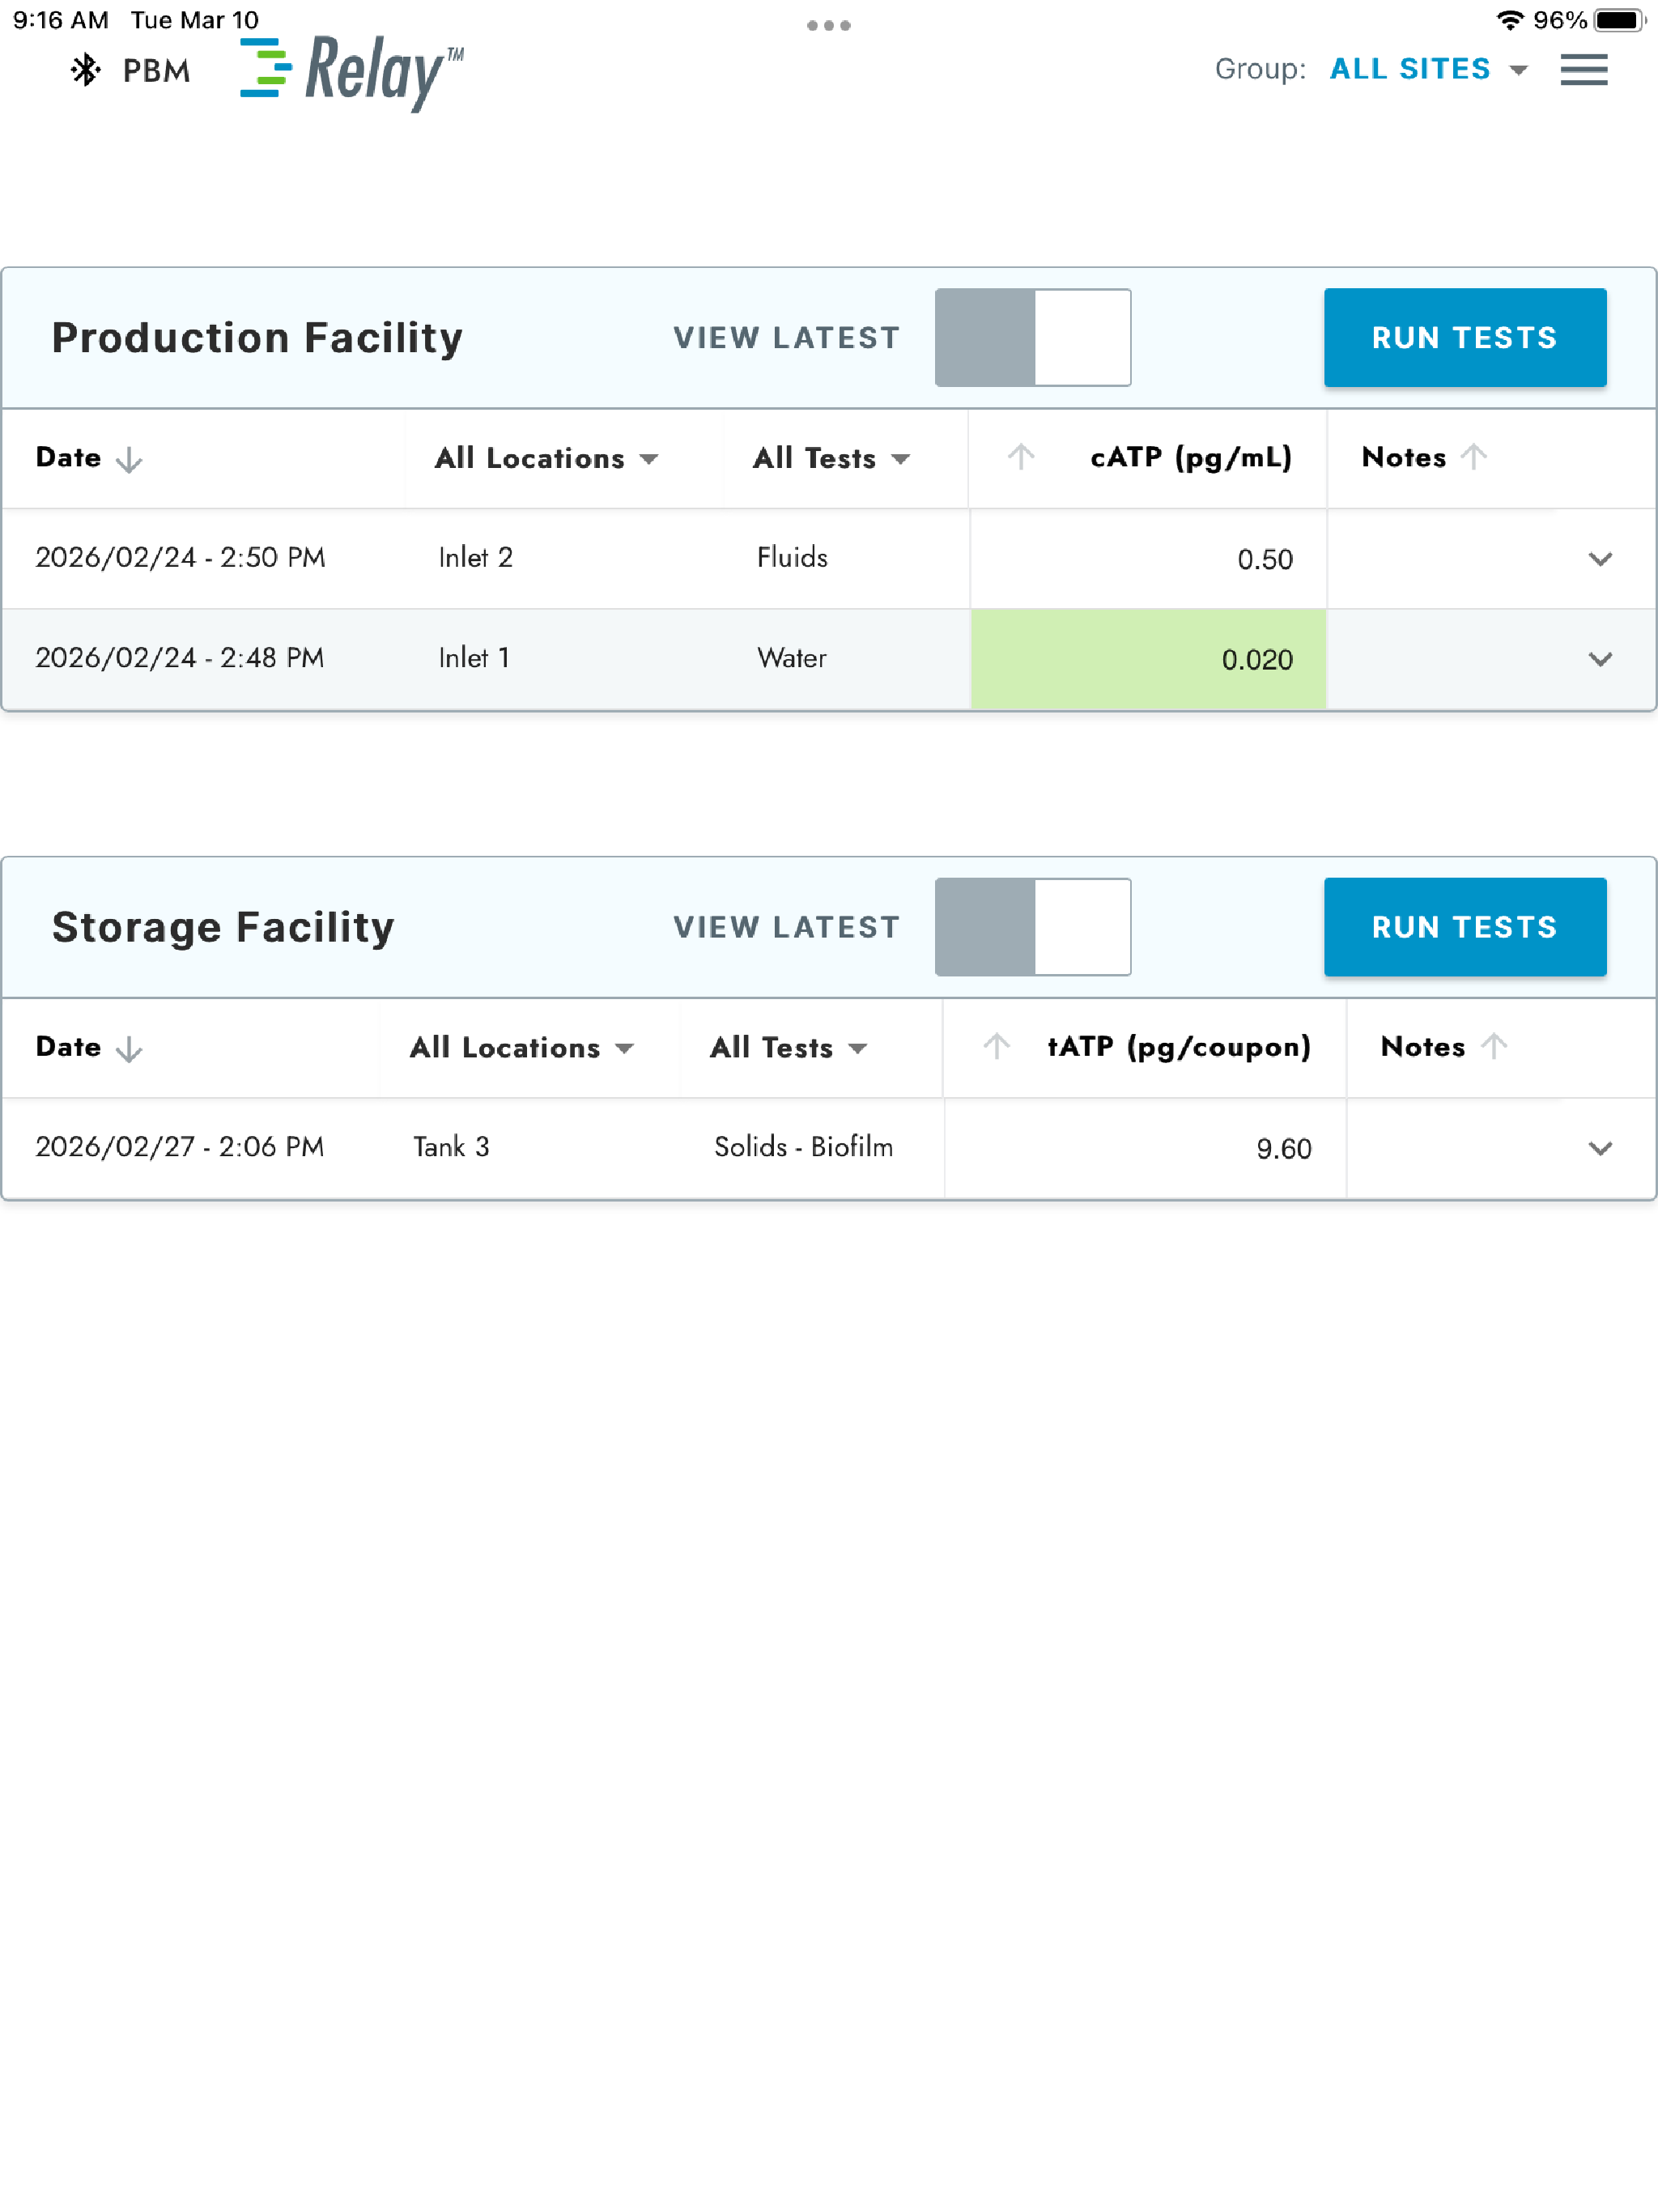Open All Tests filter in Storage Facility
The image size is (1658, 2212).
pyautogui.click(x=789, y=1048)
